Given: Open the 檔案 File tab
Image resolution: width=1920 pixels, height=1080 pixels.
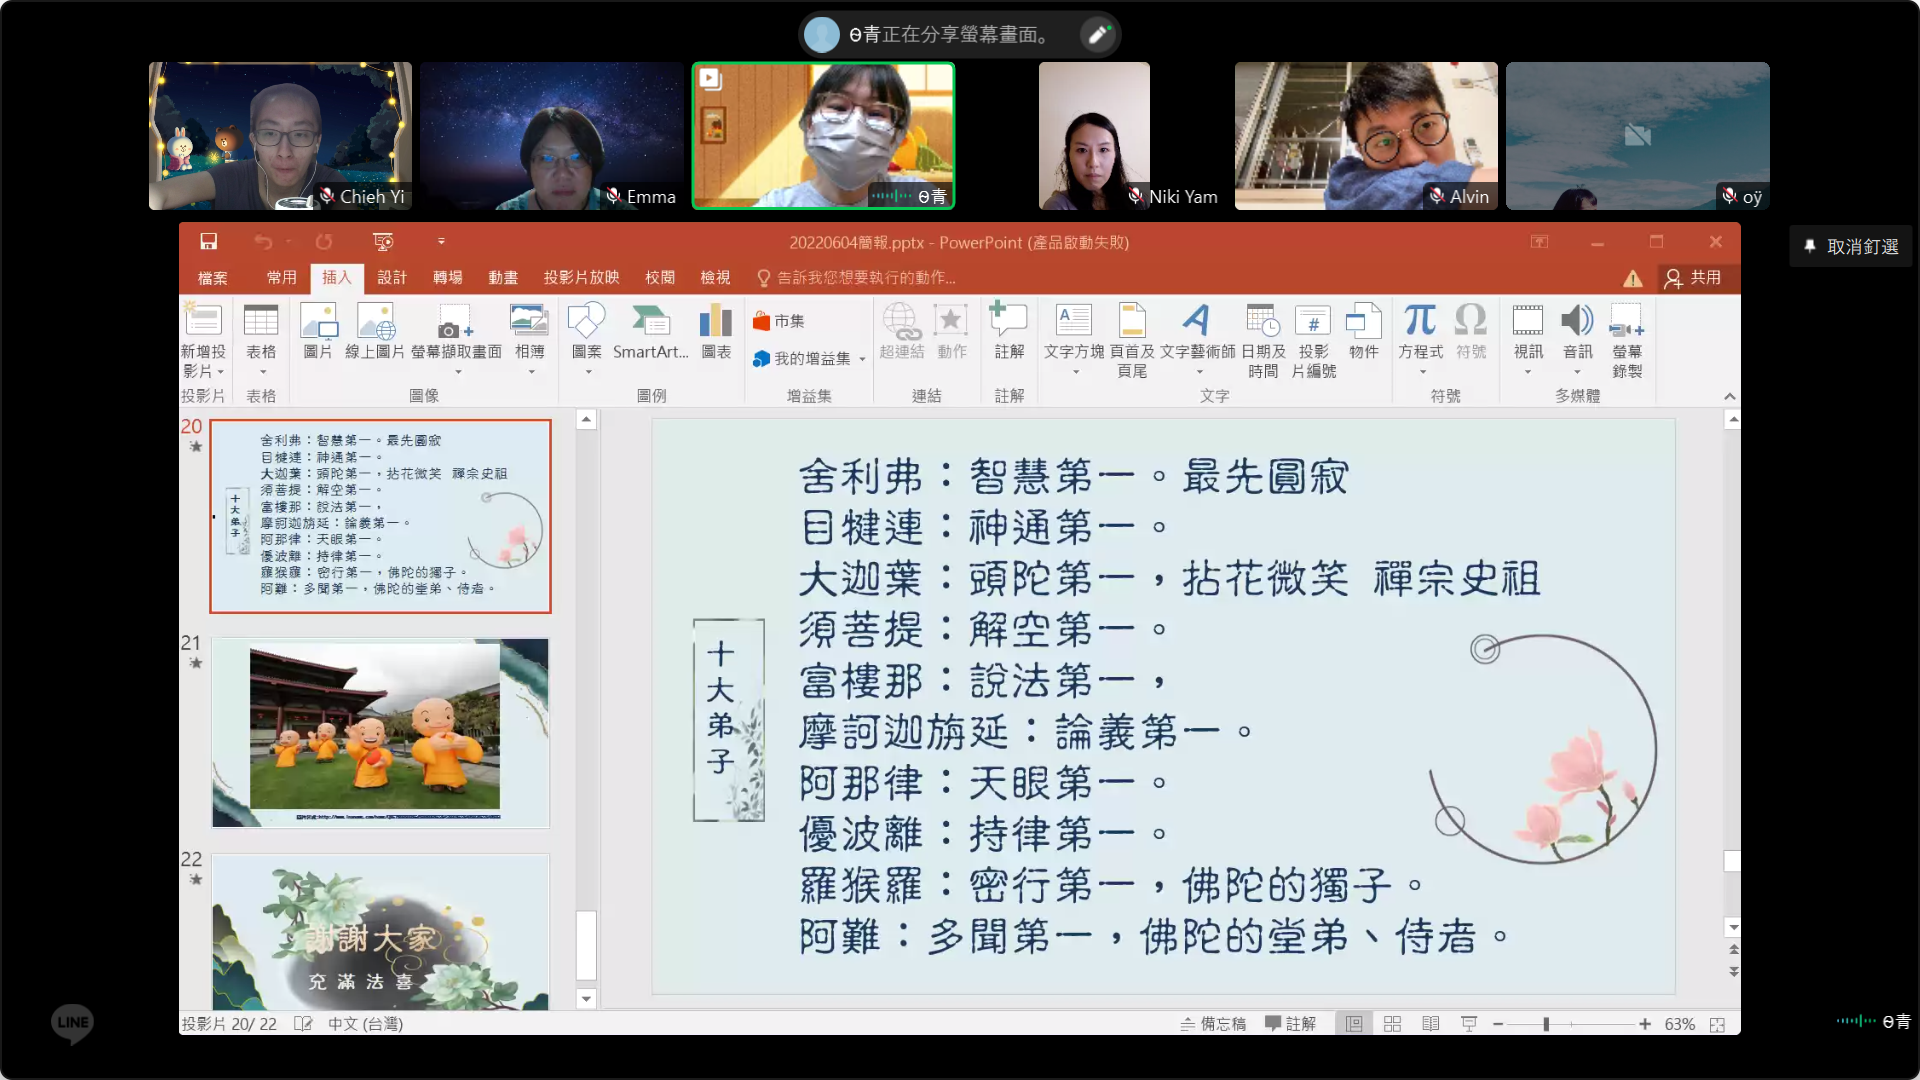Looking at the screenshot, I should point(213,278).
